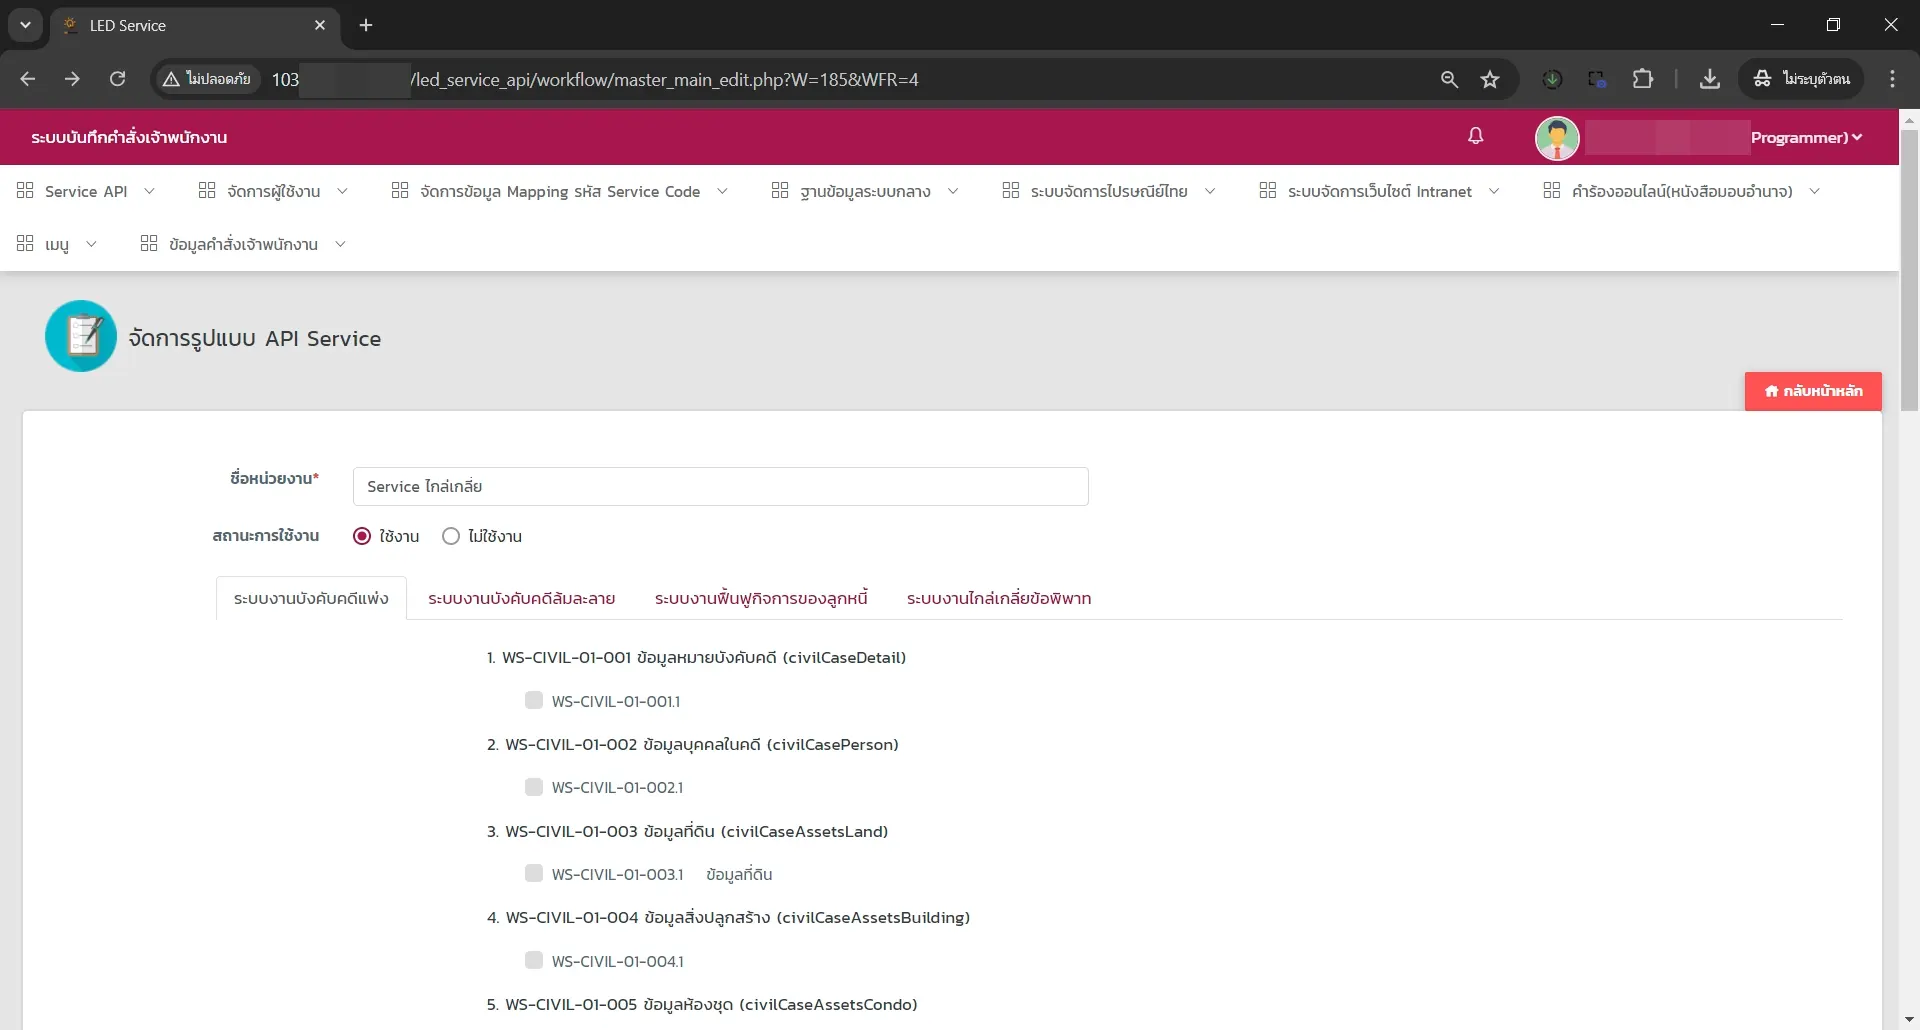
Task: Open the Programmer user dropdown
Action: point(1806,137)
